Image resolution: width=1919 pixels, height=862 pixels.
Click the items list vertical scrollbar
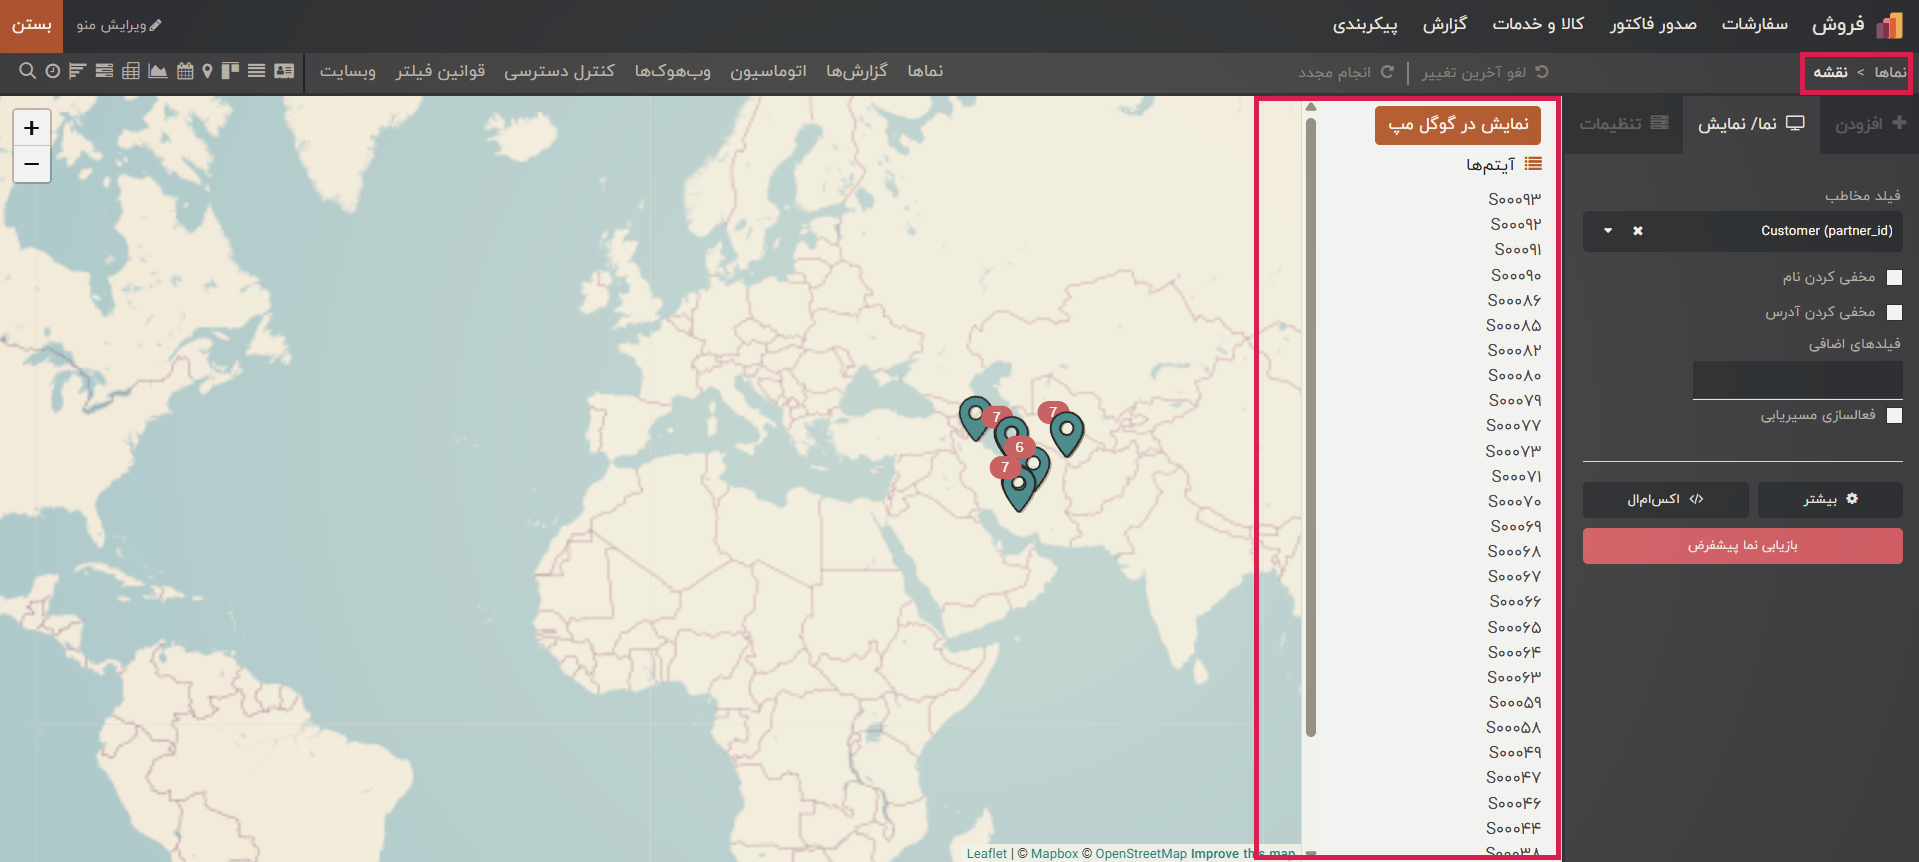[x=1310, y=427]
